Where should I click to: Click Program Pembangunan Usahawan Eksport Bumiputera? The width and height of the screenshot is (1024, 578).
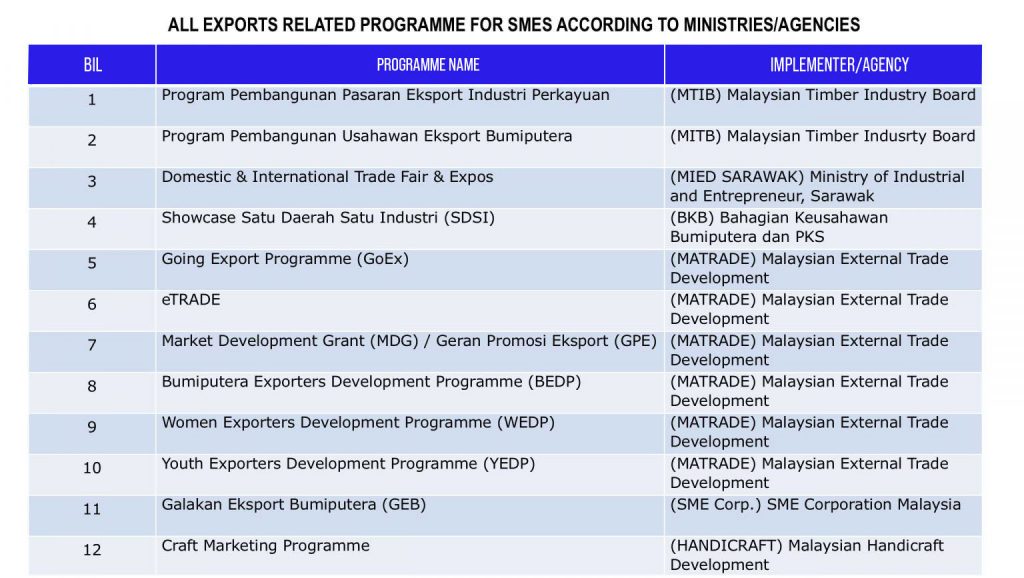tap(367, 136)
